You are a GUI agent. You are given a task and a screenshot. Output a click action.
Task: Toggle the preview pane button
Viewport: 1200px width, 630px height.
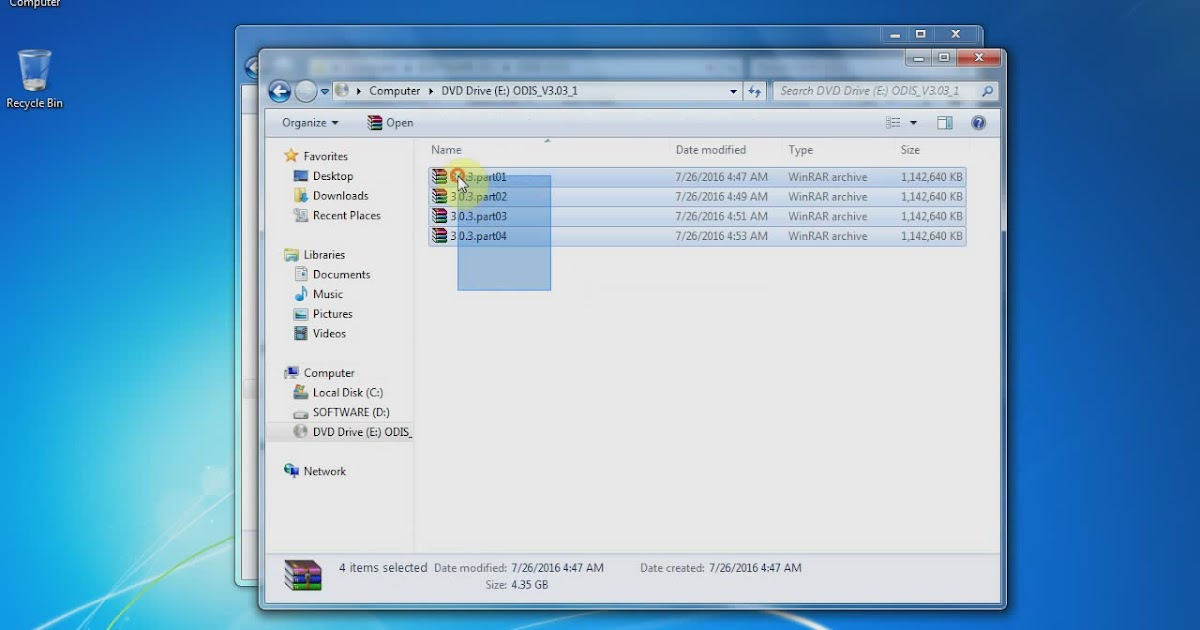pos(945,123)
